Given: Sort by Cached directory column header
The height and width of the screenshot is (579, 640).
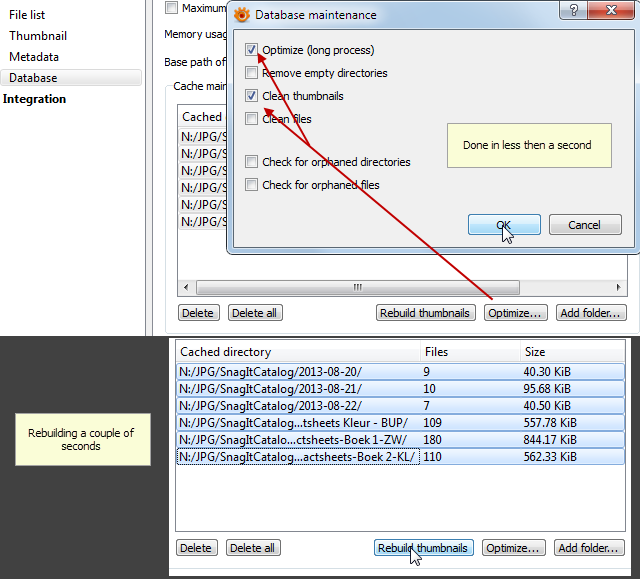Looking at the screenshot, I should (298, 352).
